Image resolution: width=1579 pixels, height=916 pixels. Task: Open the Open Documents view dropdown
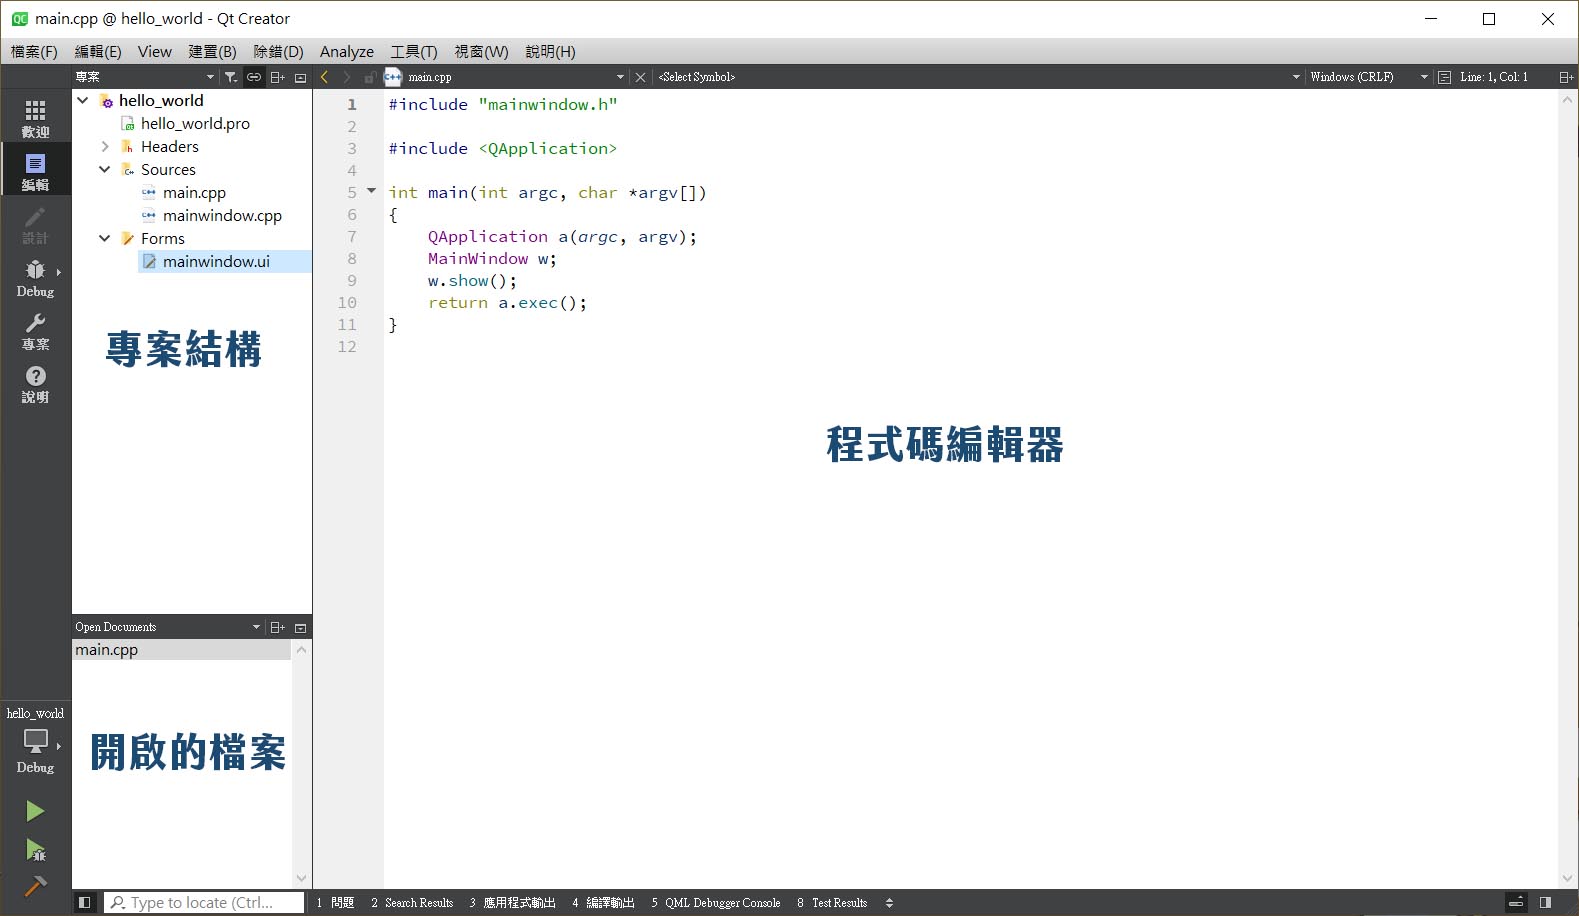pos(256,627)
